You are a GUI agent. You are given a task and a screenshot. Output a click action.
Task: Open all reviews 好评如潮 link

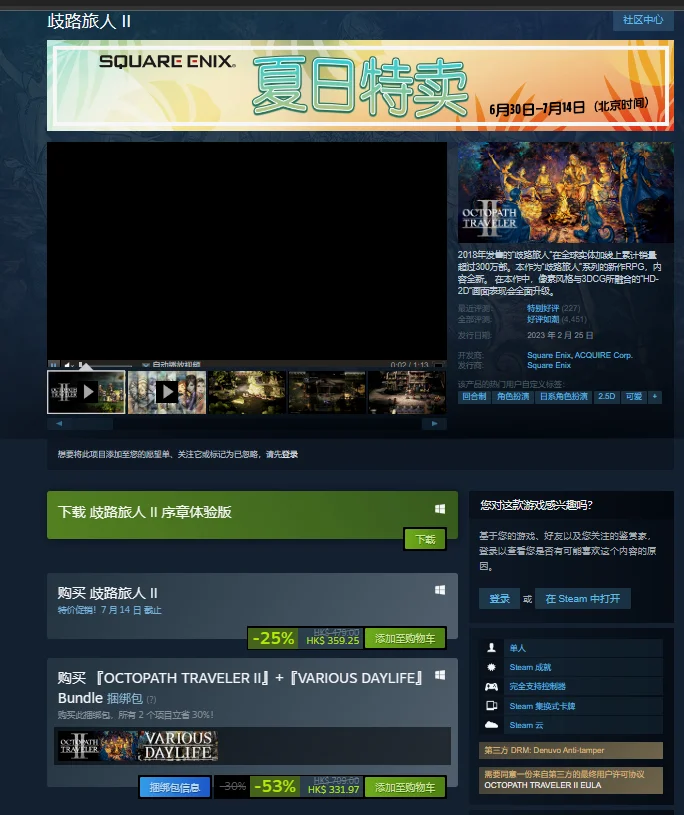click(x=543, y=319)
